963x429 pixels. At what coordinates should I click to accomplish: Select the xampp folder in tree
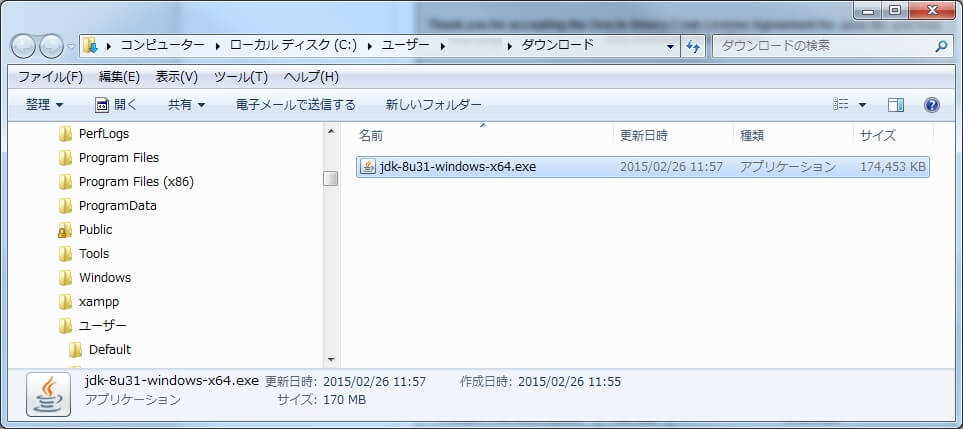point(99,302)
